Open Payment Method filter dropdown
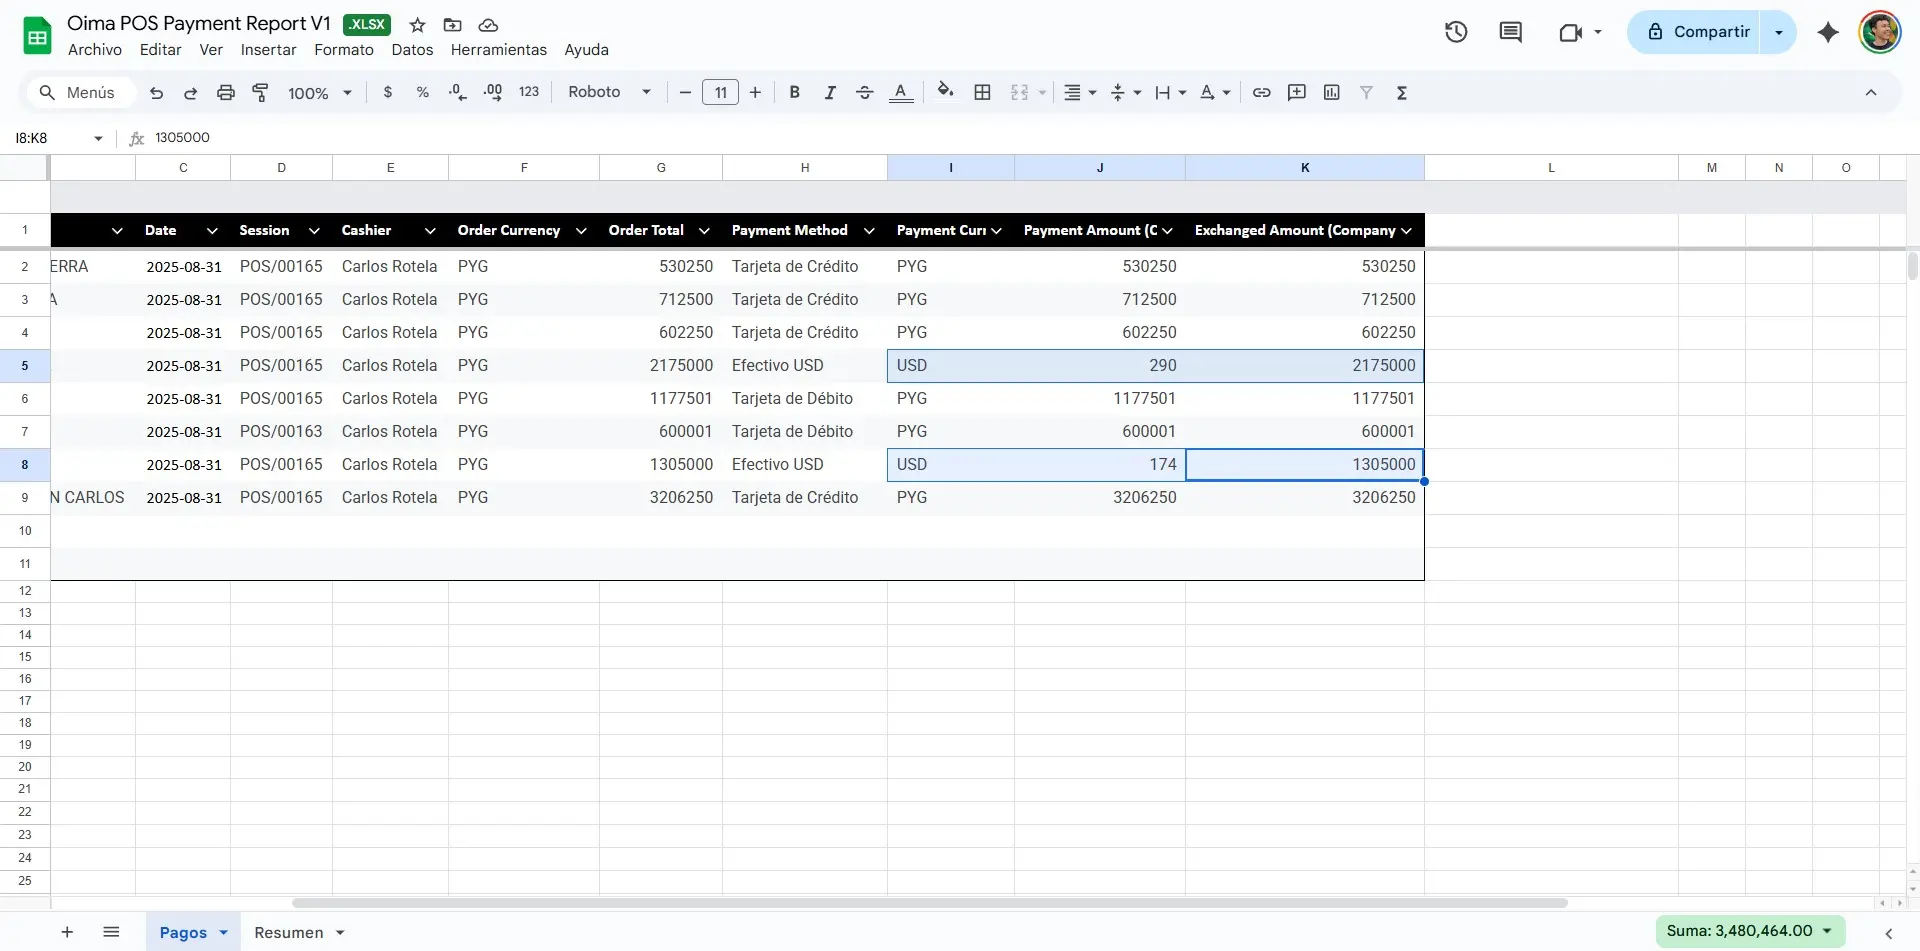The width and height of the screenshot is (1920, 951). [869, 231]
